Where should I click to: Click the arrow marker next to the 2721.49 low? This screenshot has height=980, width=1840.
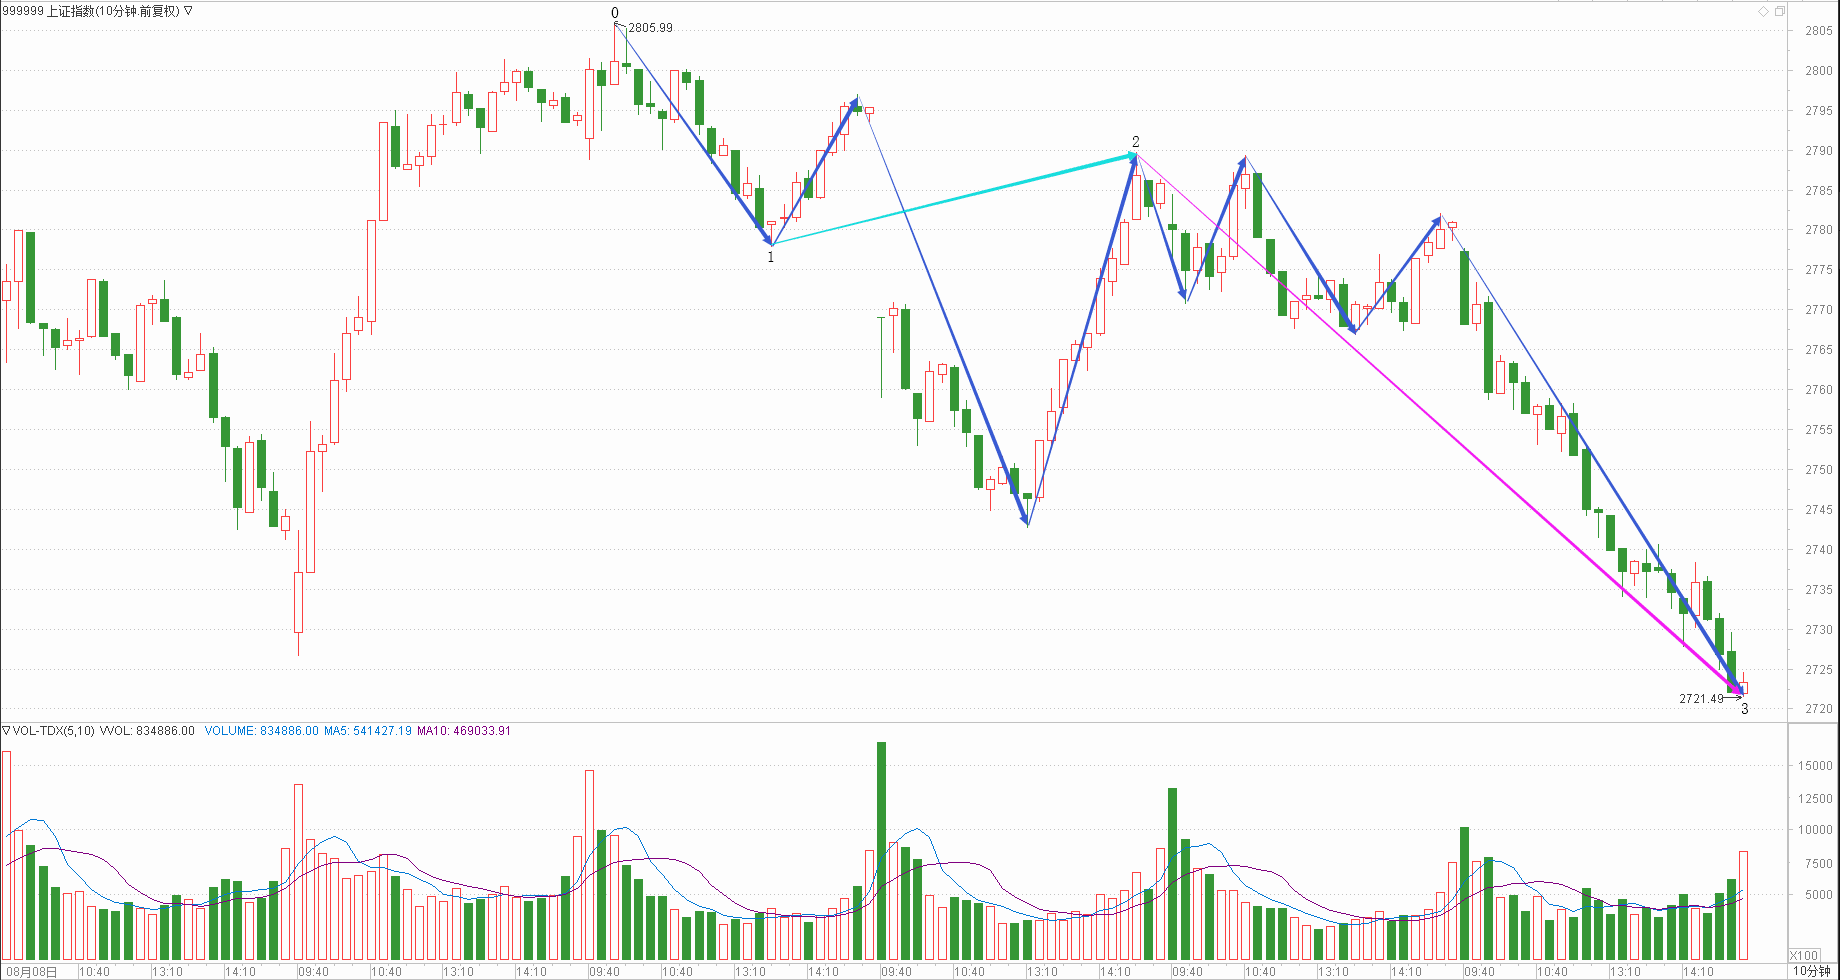click(x=1733, y=698)
